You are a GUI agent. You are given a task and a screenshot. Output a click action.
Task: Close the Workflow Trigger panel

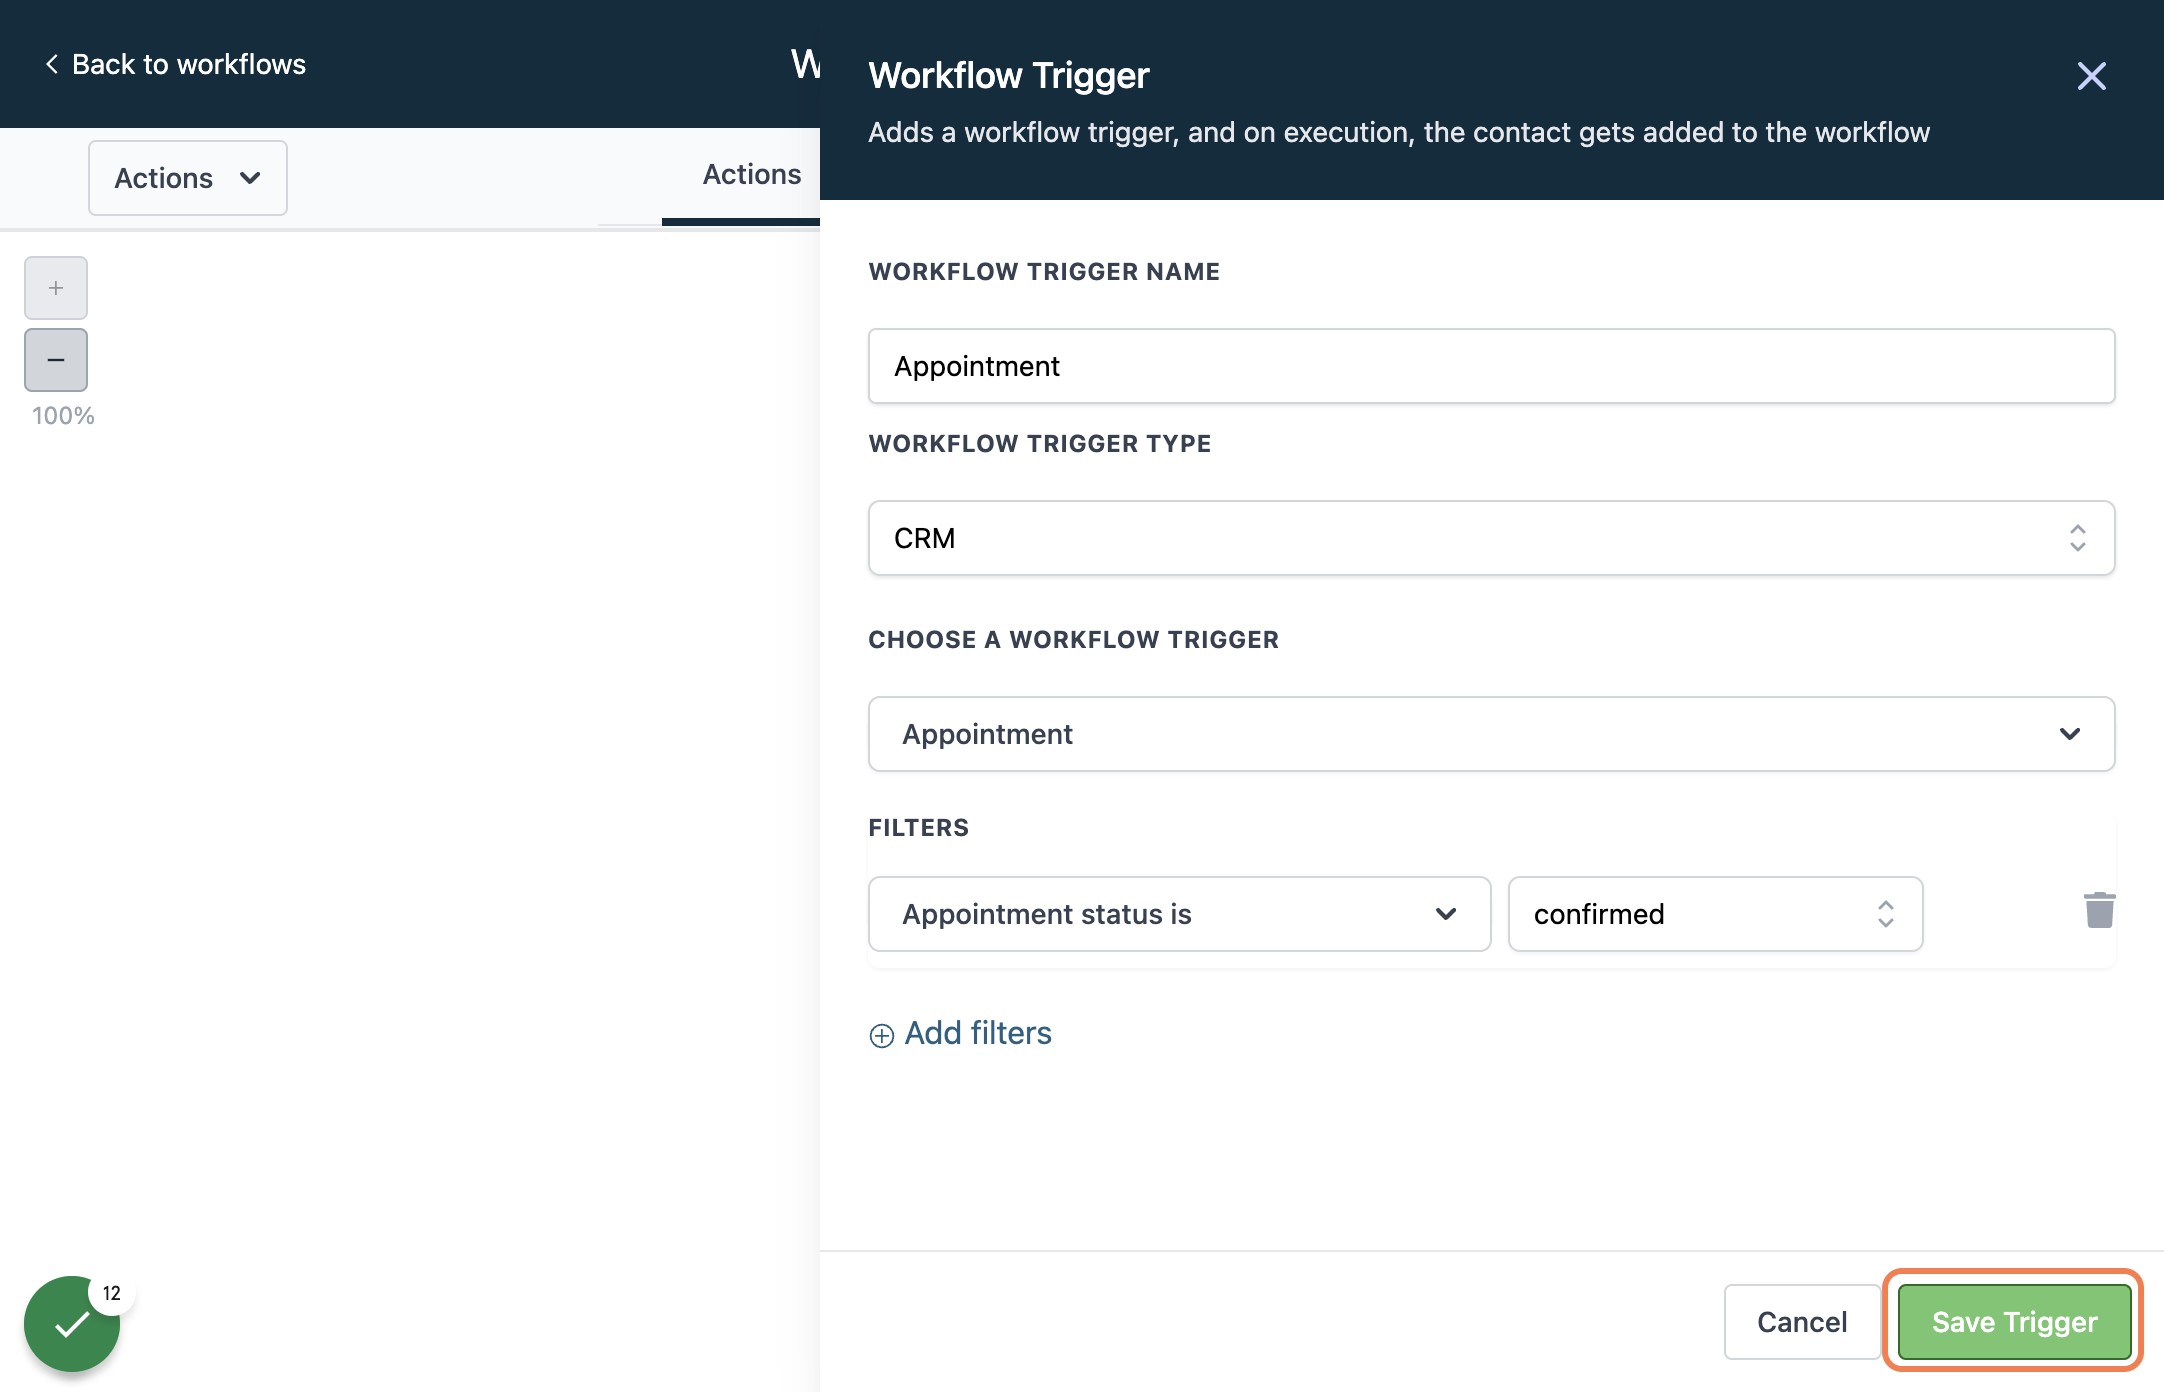tap(2091, 76)
